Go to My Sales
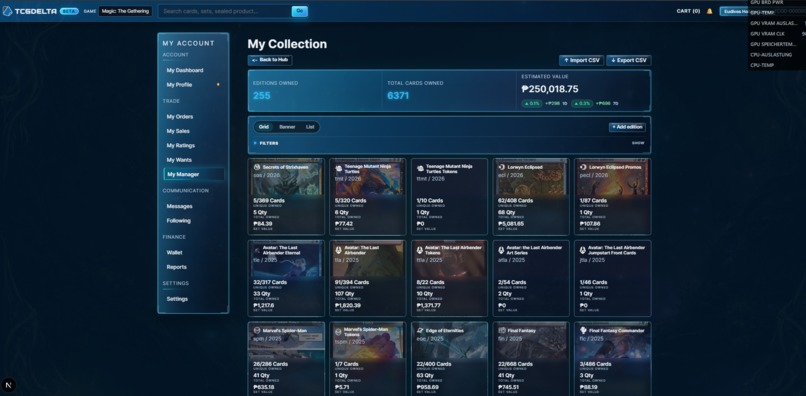The image size is (806, 396). point(178,131)
